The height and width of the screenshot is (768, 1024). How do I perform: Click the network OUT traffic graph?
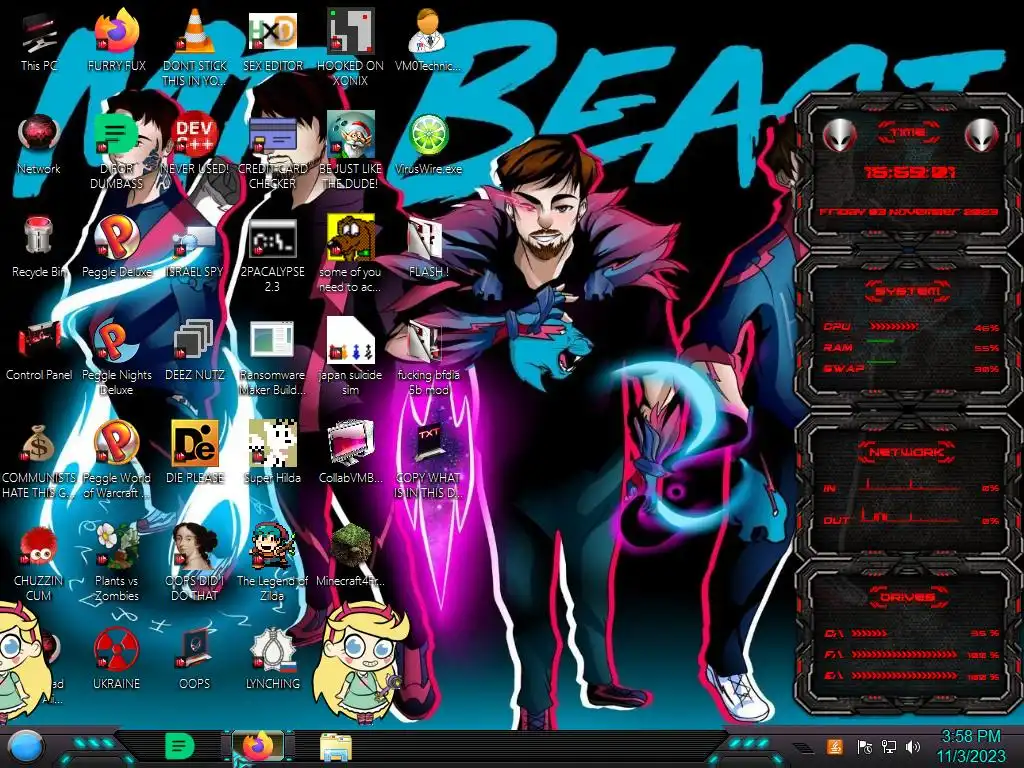tap(910, 516)
